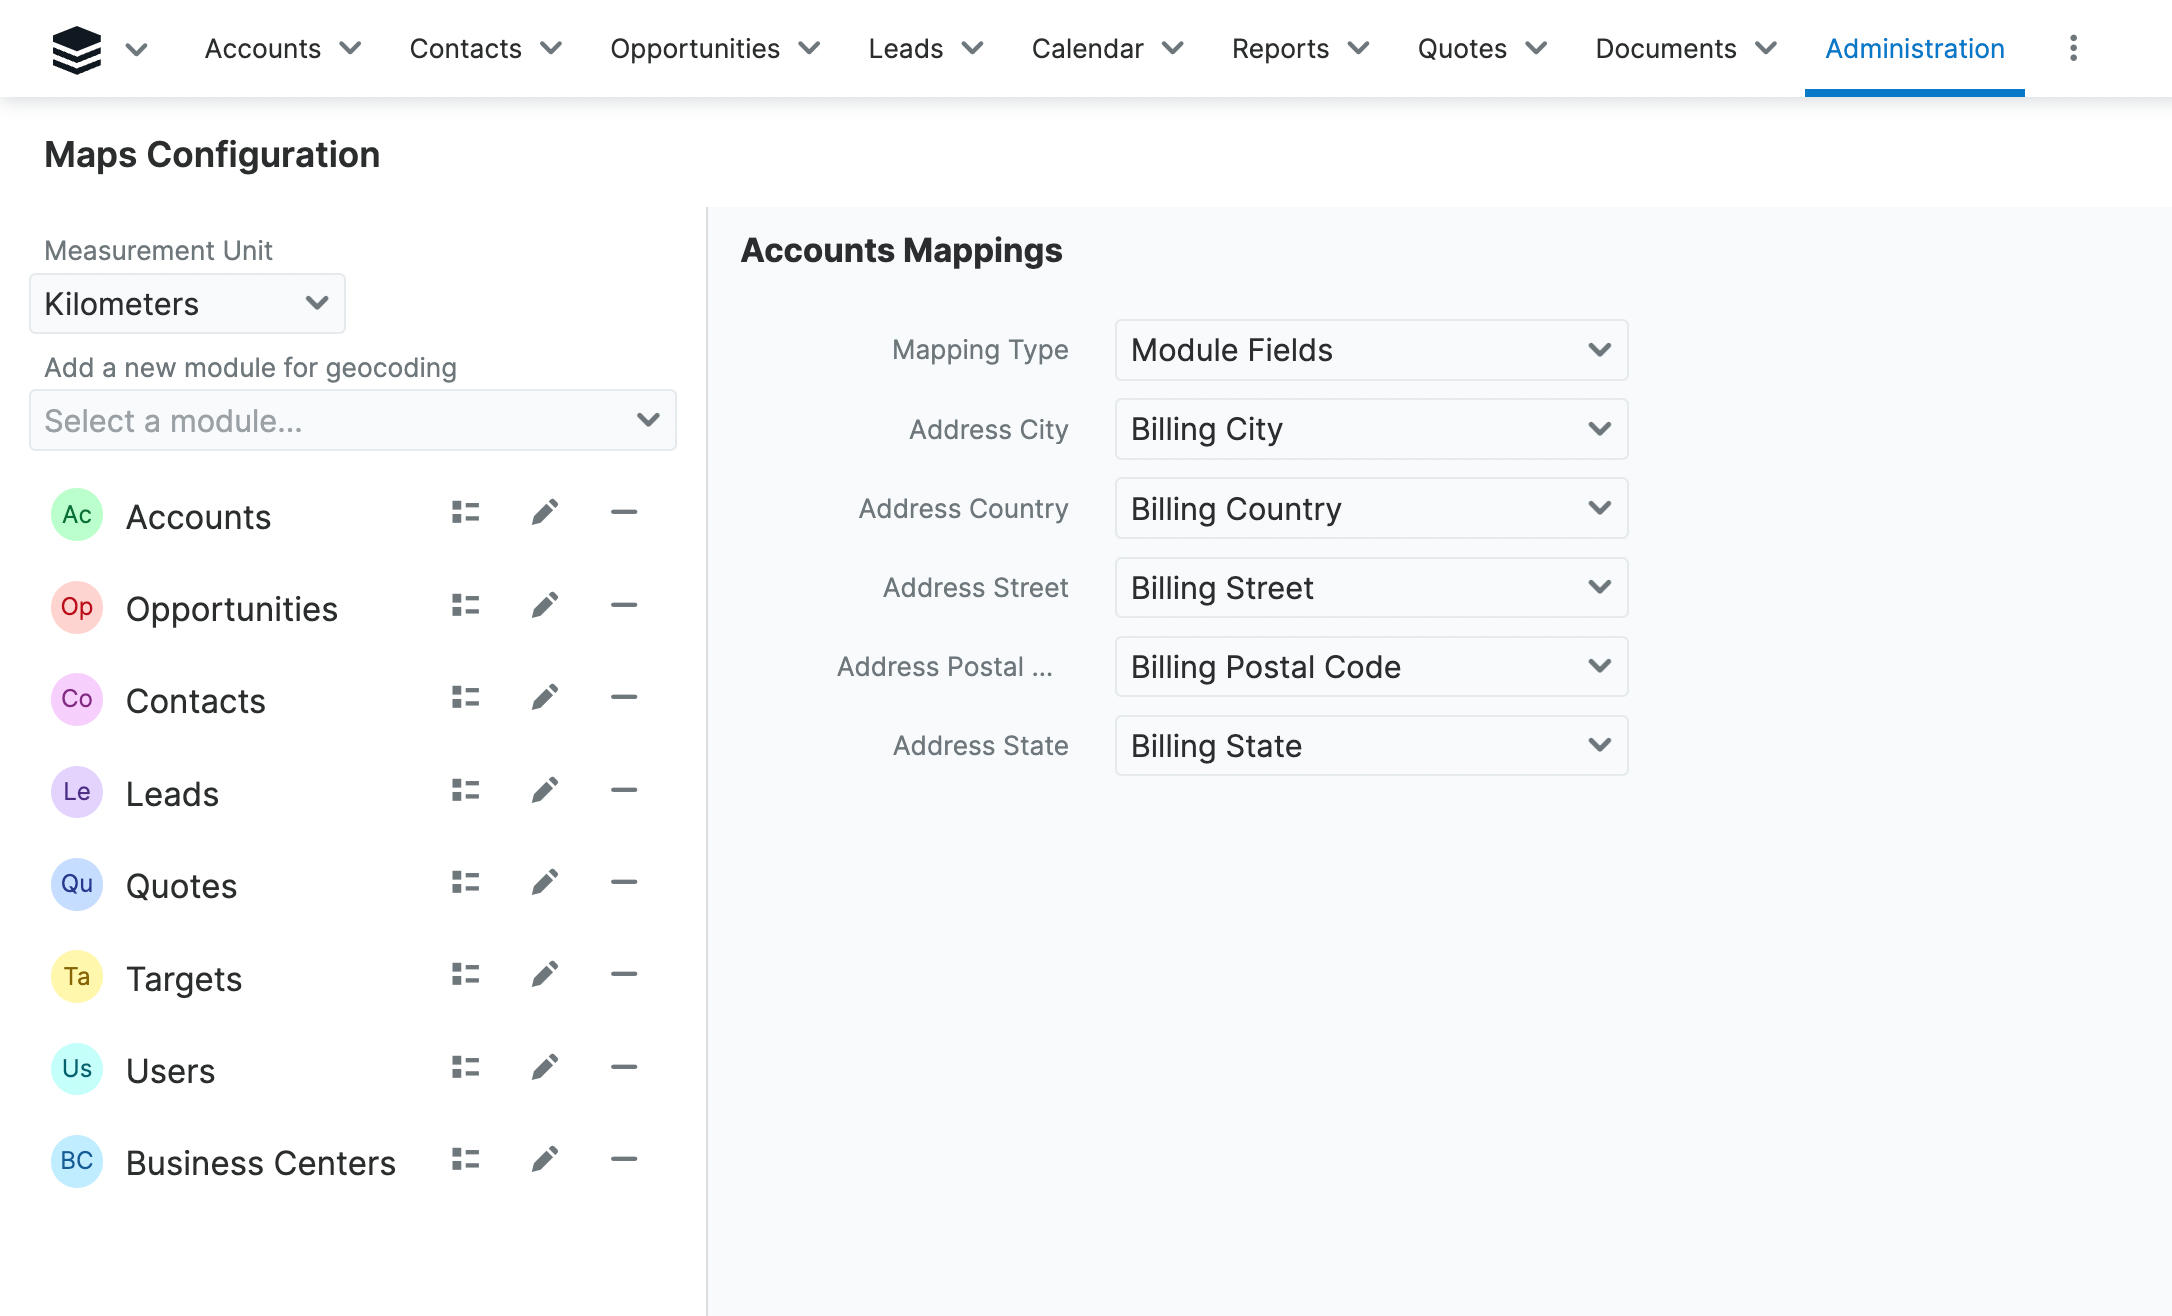Go to the Reports module tab
Viewport: 2172px width, 1316px height.
[x=1280, y=48]
